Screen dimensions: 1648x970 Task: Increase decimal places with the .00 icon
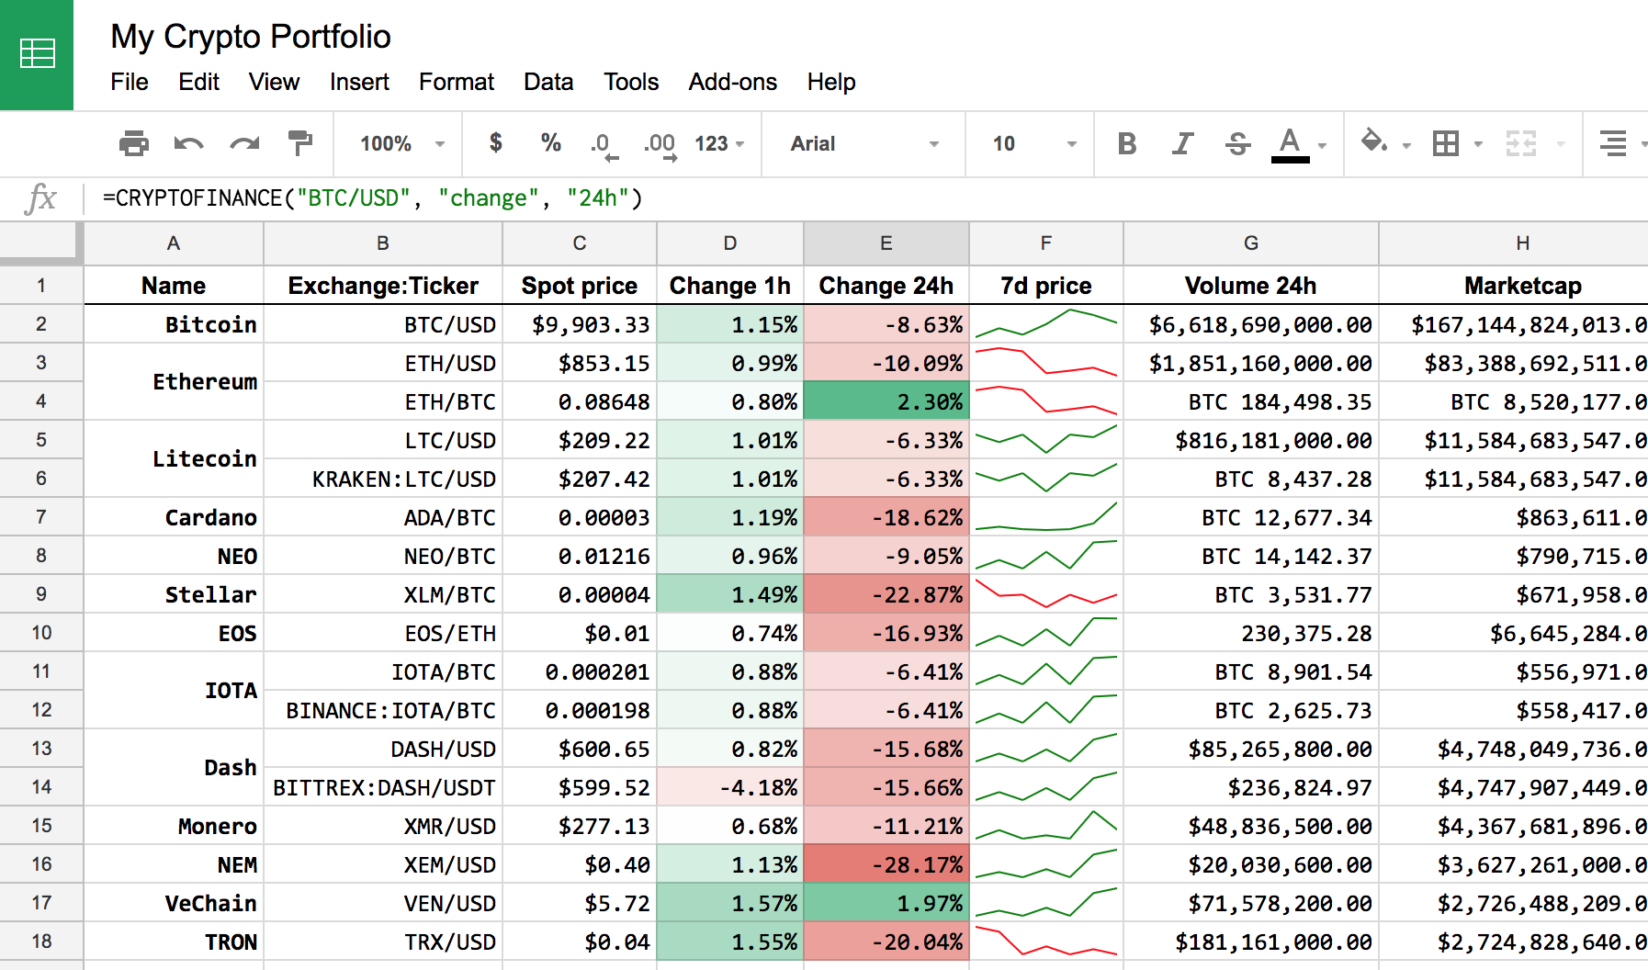click(659, 143)
